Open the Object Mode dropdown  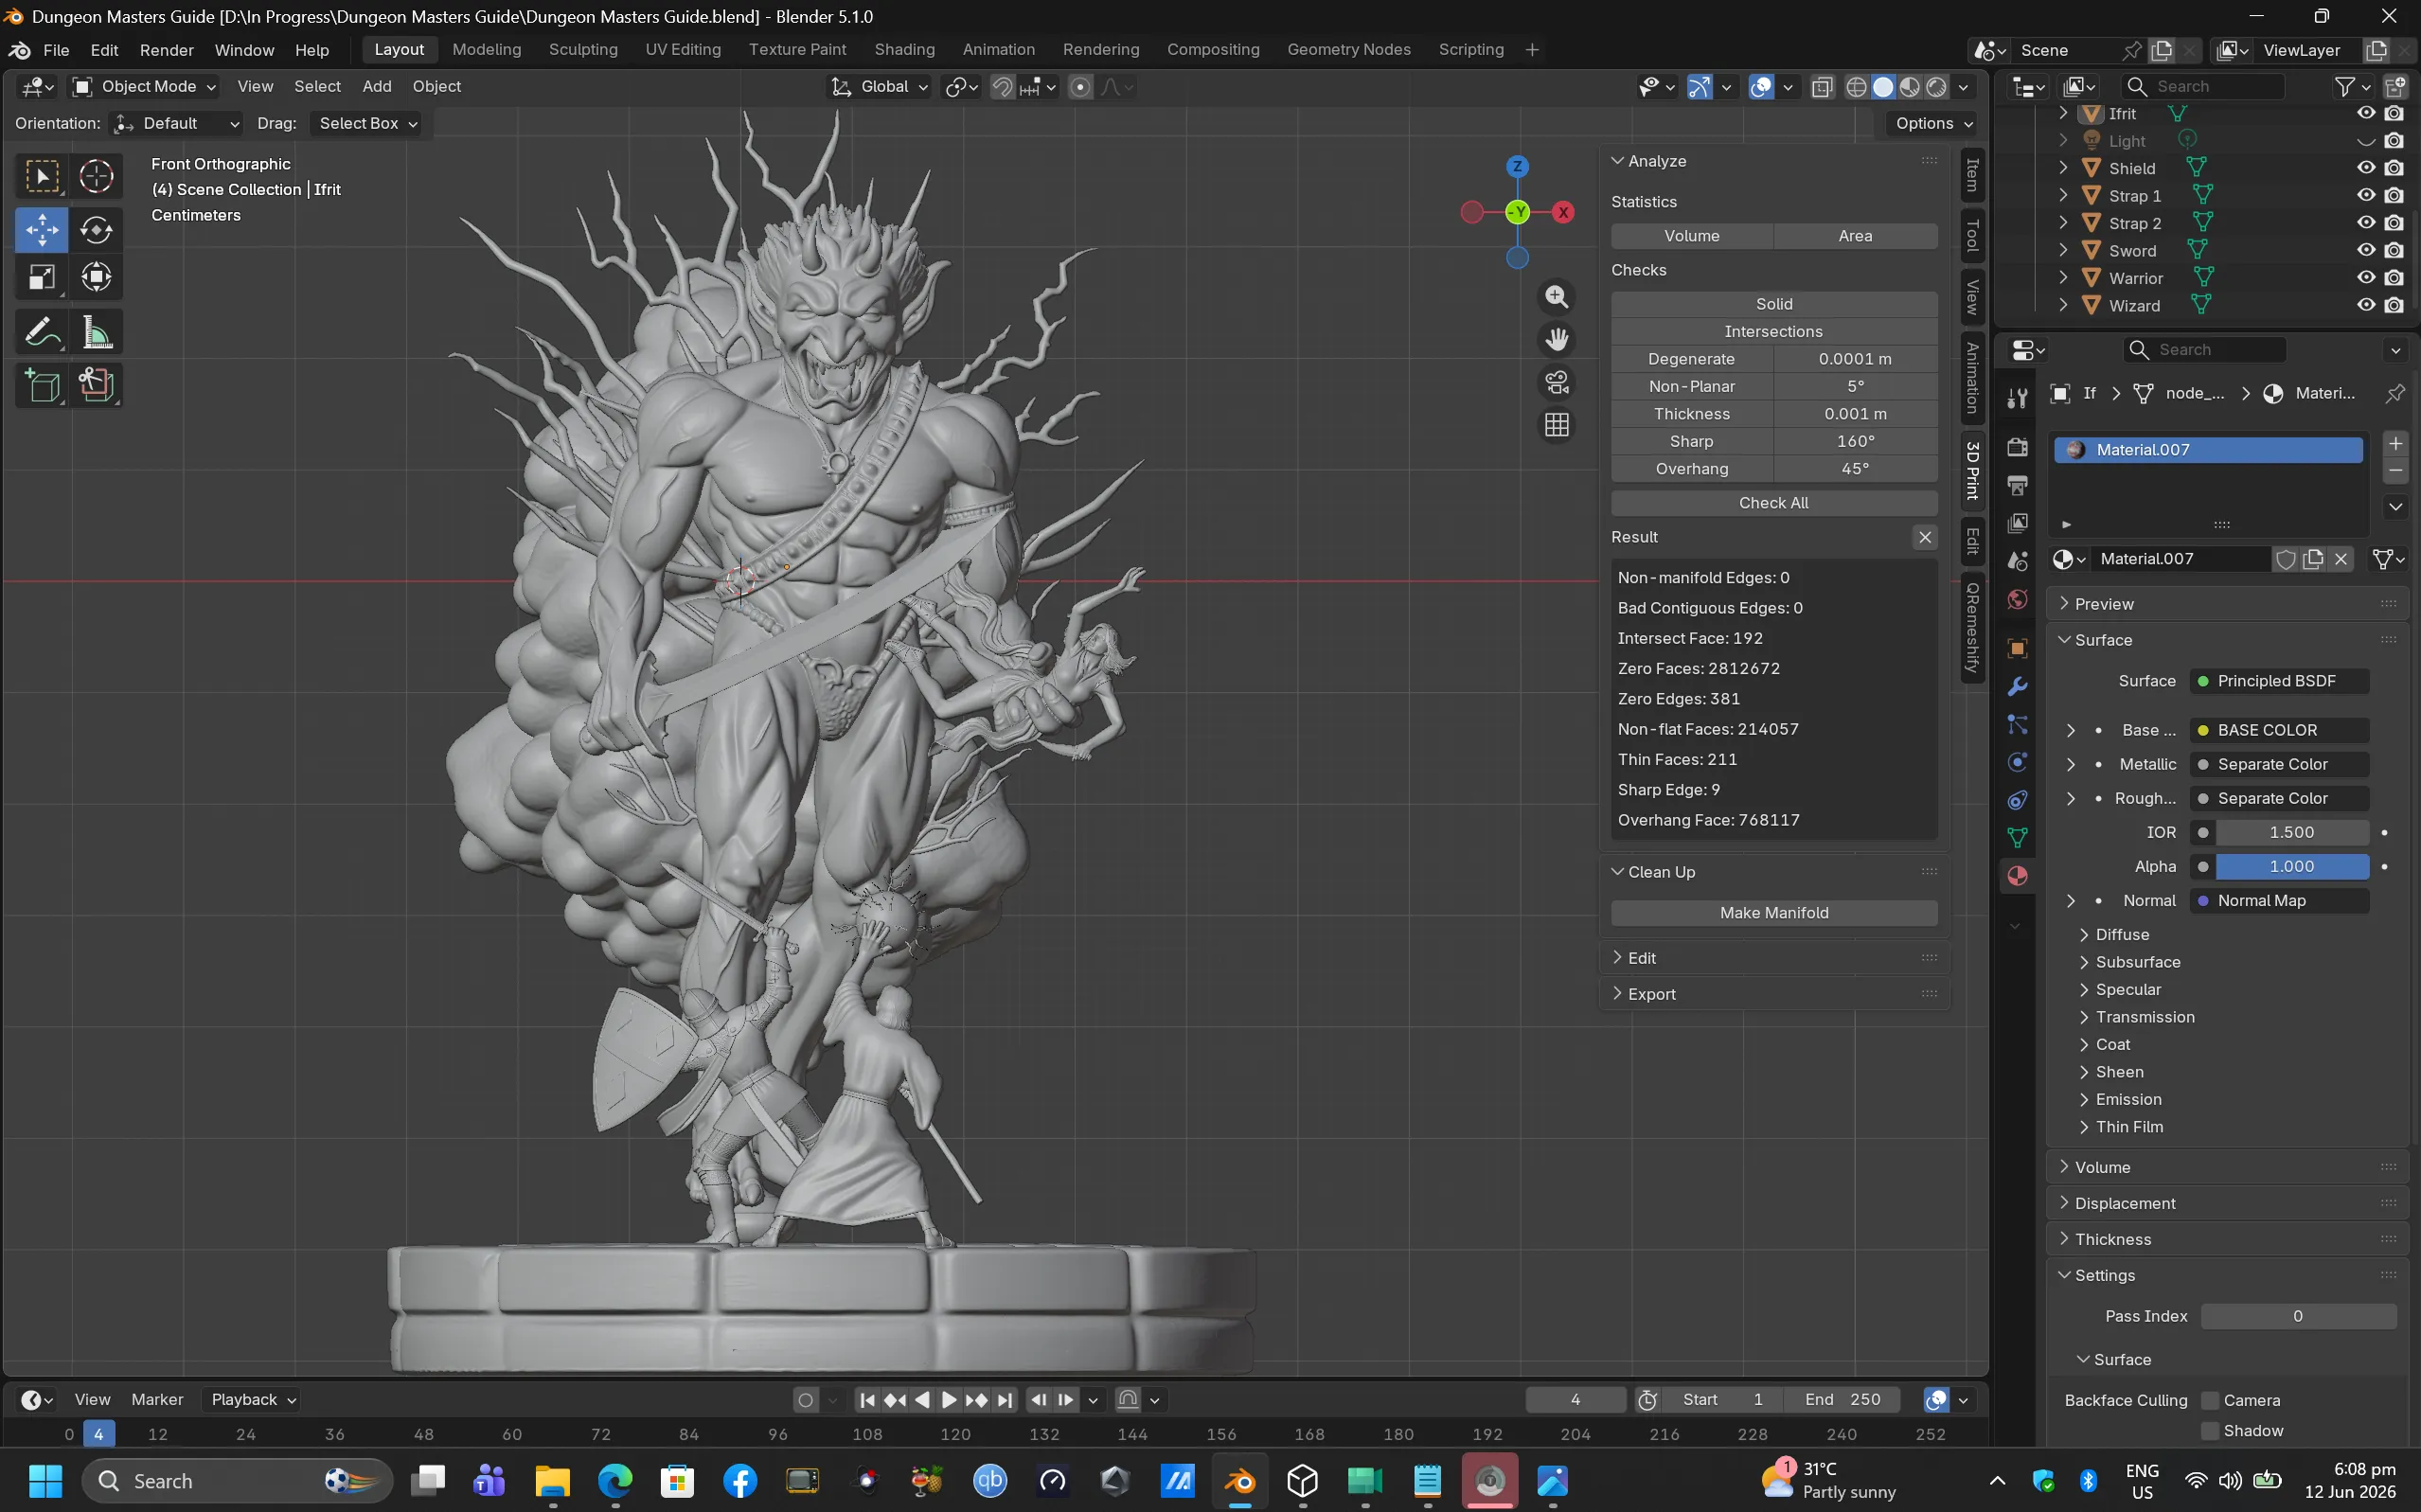tap(144, 87)
